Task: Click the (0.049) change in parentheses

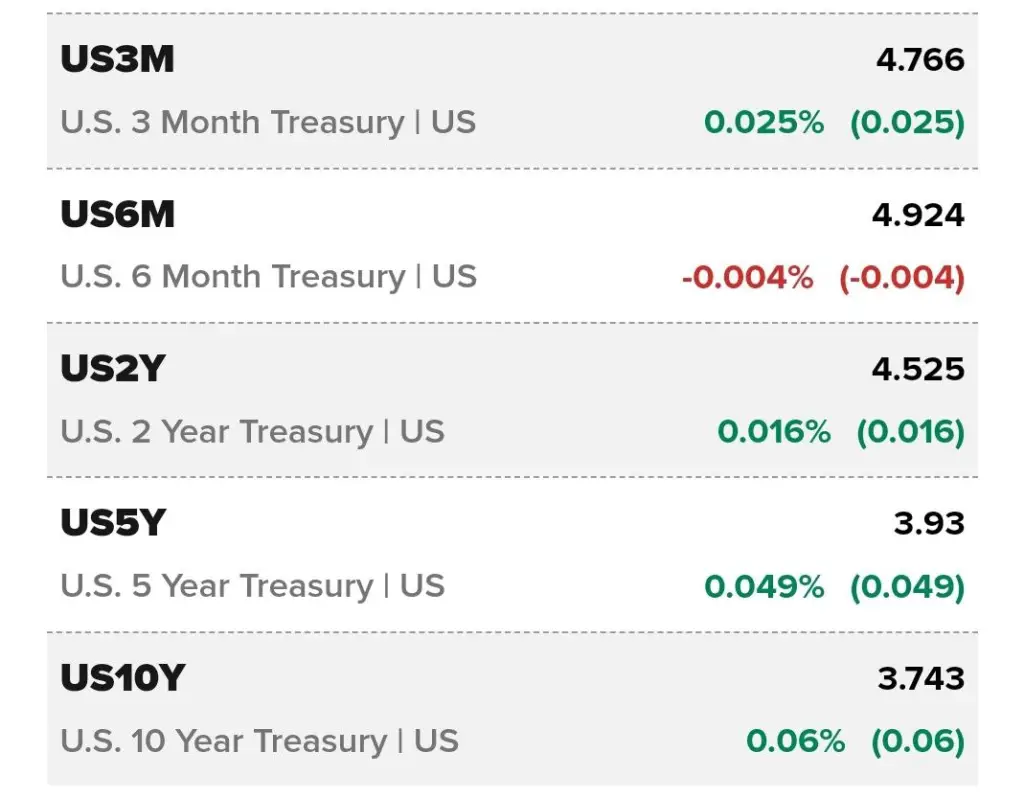Action: [907, 586]
